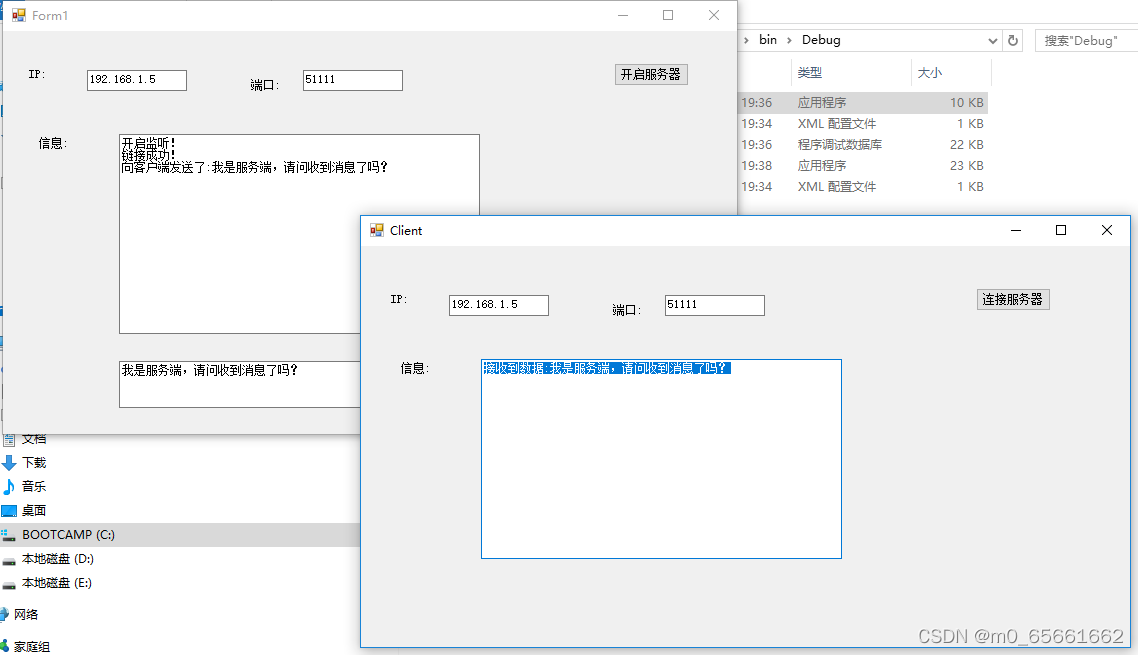
Task: Sort files by the 类型 column header
Action: (810, 73)
